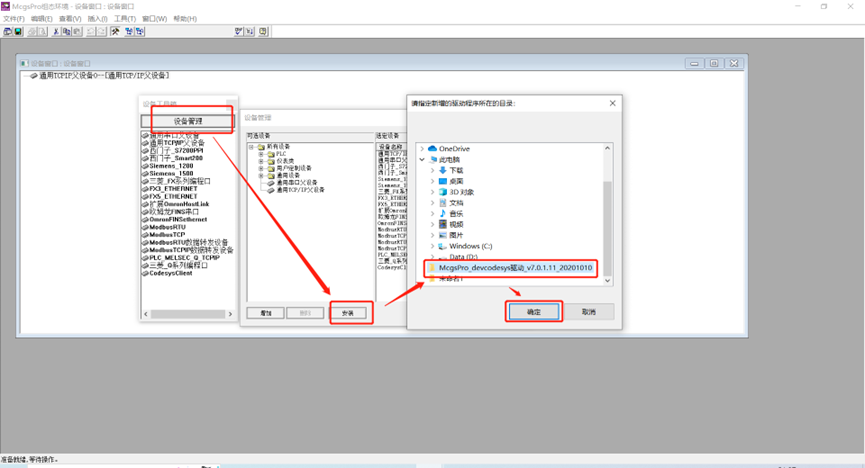Click the paste toolbar icon
Viewport: 865px width, 468px height.
(x=77, y=31)
